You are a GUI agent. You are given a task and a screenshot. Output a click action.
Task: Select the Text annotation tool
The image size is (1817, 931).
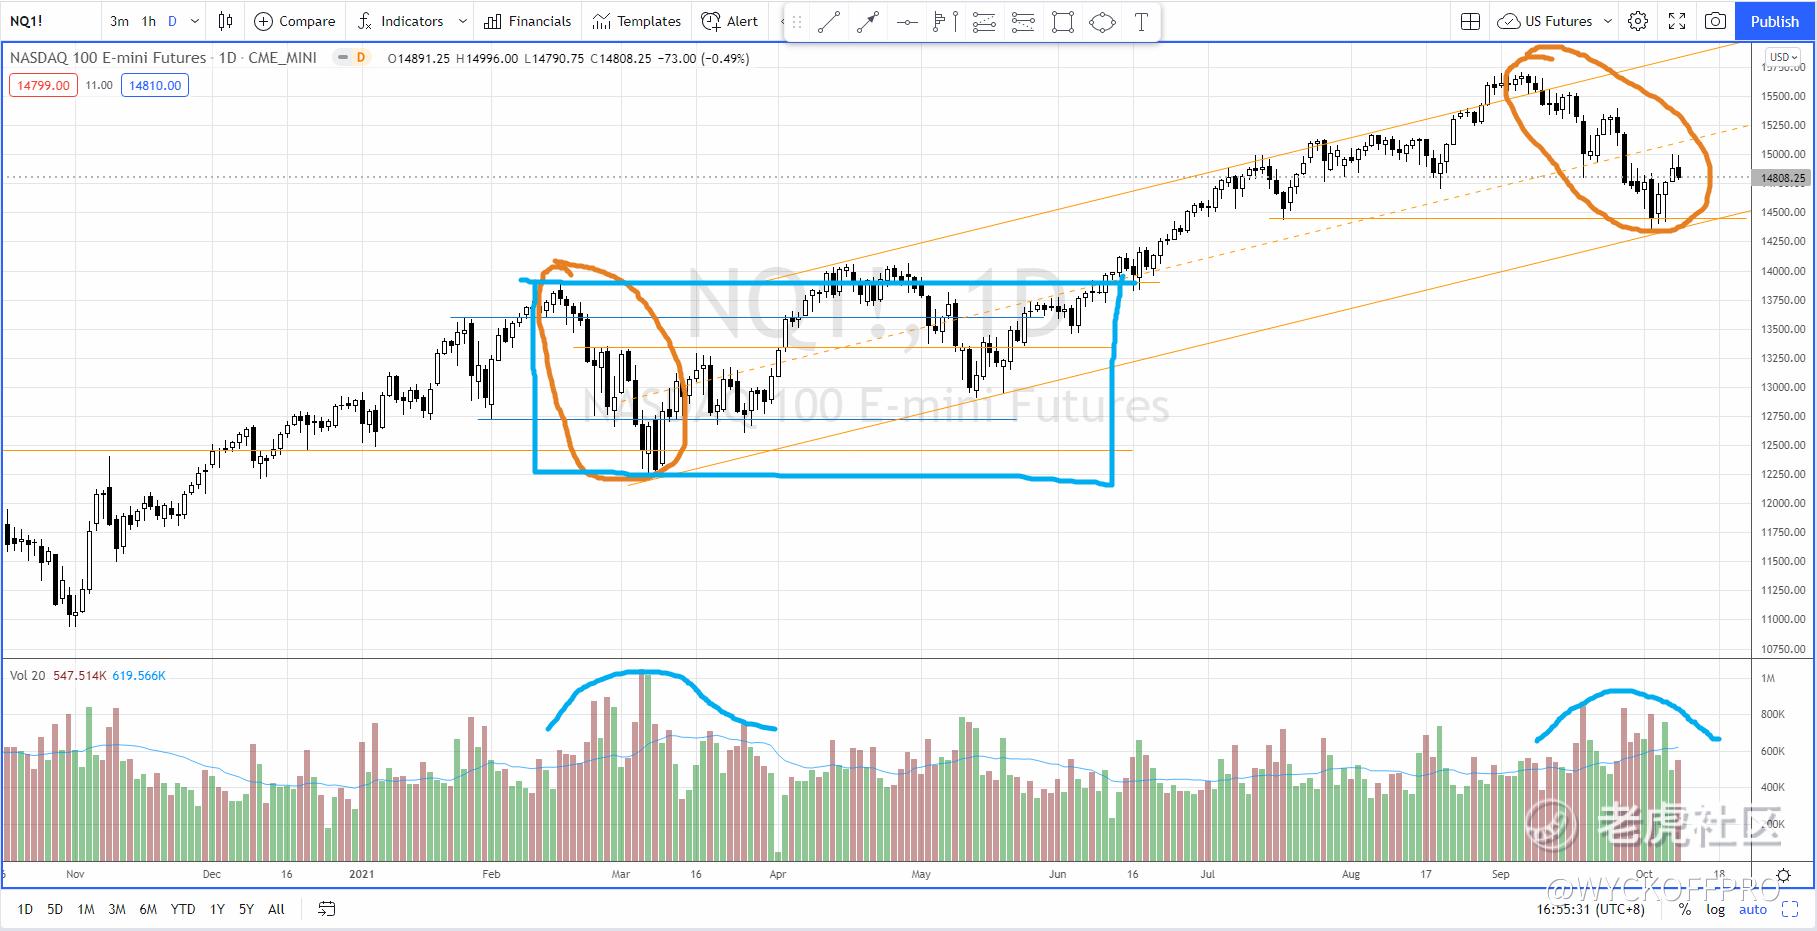click(x=1141, y=22)
